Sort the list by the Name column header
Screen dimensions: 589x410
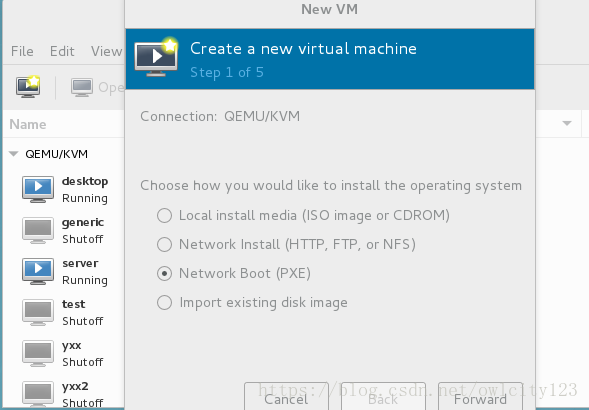click(28, 124)
